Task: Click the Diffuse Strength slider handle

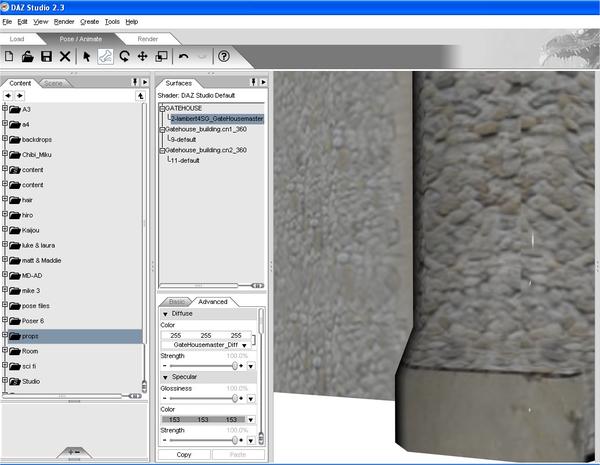Action: tap(235, 366)
